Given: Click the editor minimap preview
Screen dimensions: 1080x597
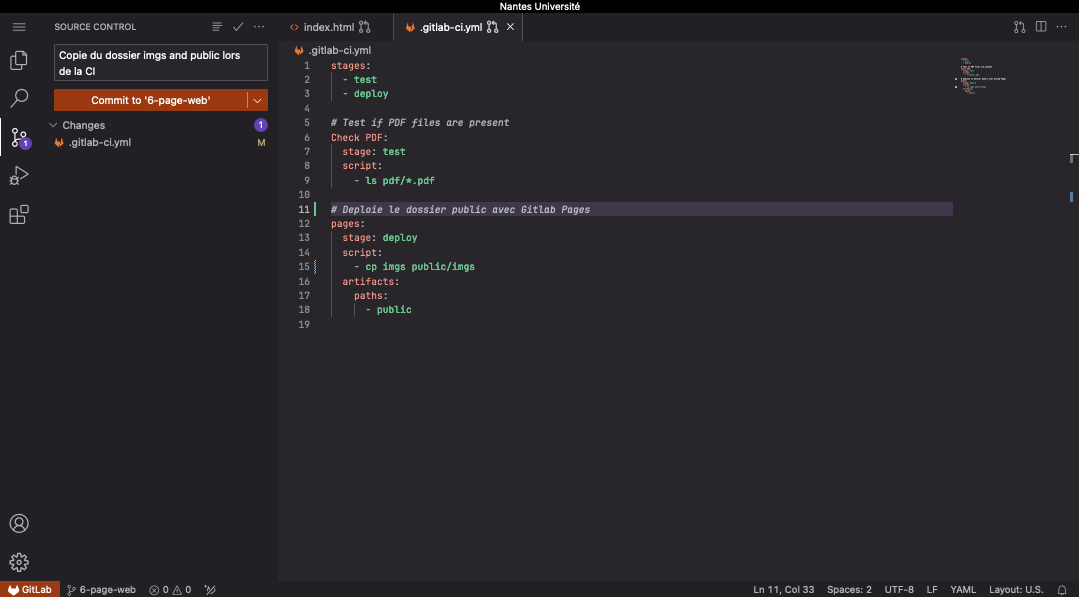Looking at the screenshot, I should 984,76.
